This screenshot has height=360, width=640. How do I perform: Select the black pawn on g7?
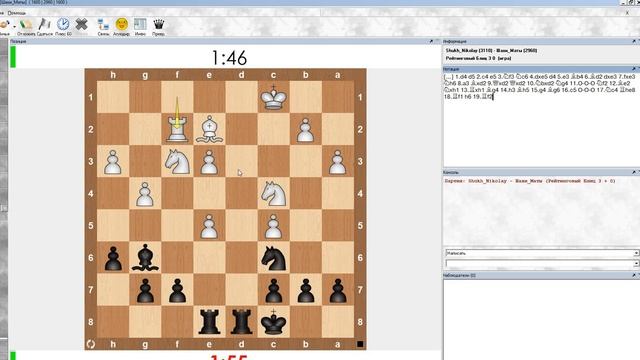[144, 291]
